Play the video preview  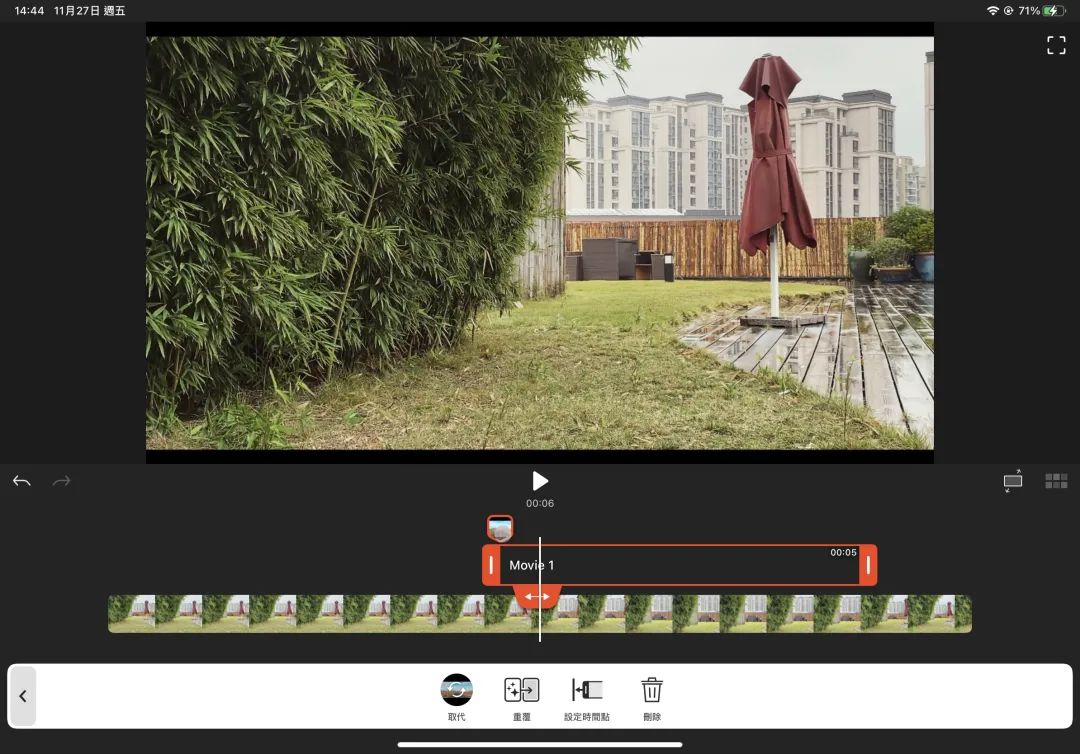click(x=540, y=481)
